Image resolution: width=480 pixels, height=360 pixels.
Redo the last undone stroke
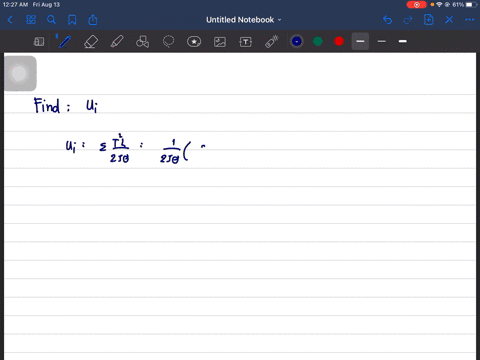407,20
